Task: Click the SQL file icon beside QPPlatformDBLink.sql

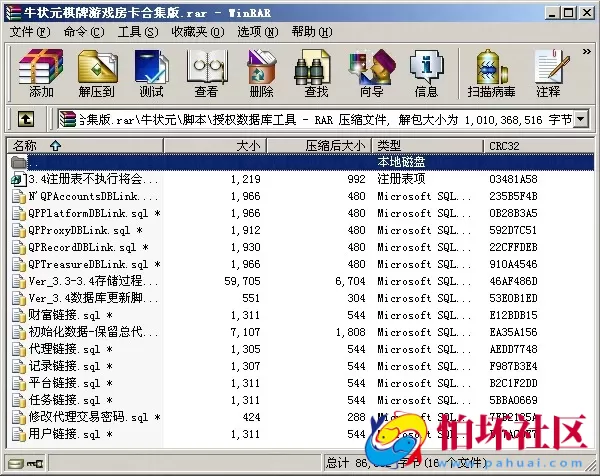Action: tap(19, 213)
